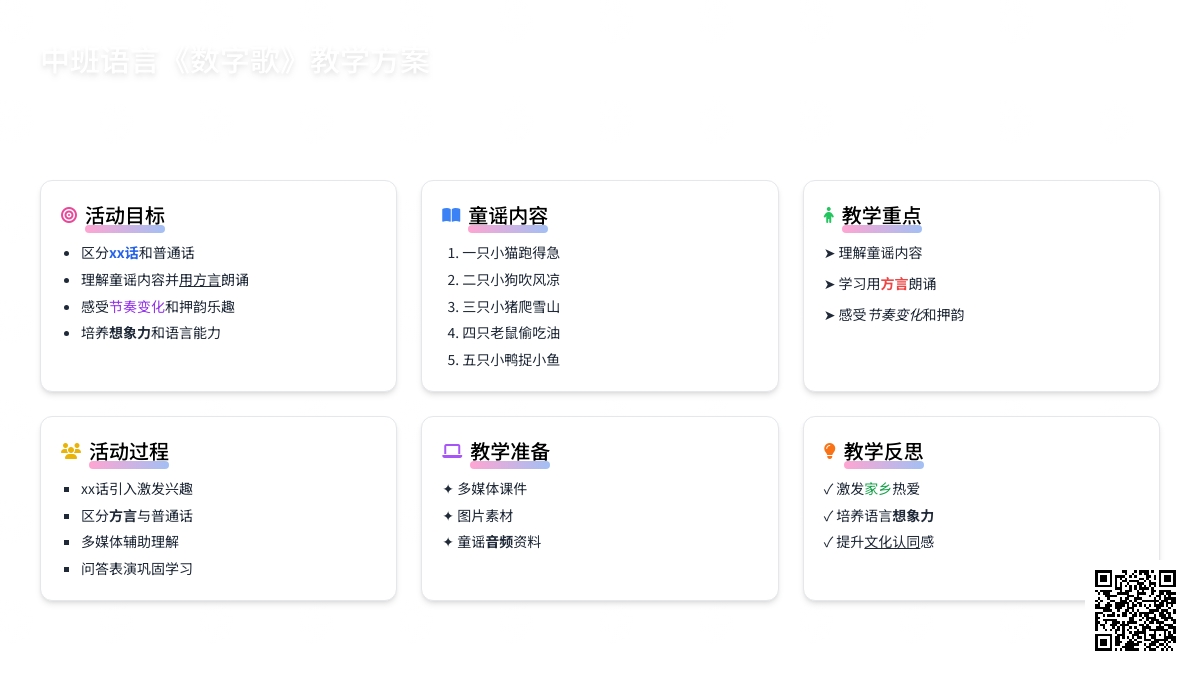Click line 三只小猪爬雪山
The image size is (1200, 675).
[x=511, y=307]
